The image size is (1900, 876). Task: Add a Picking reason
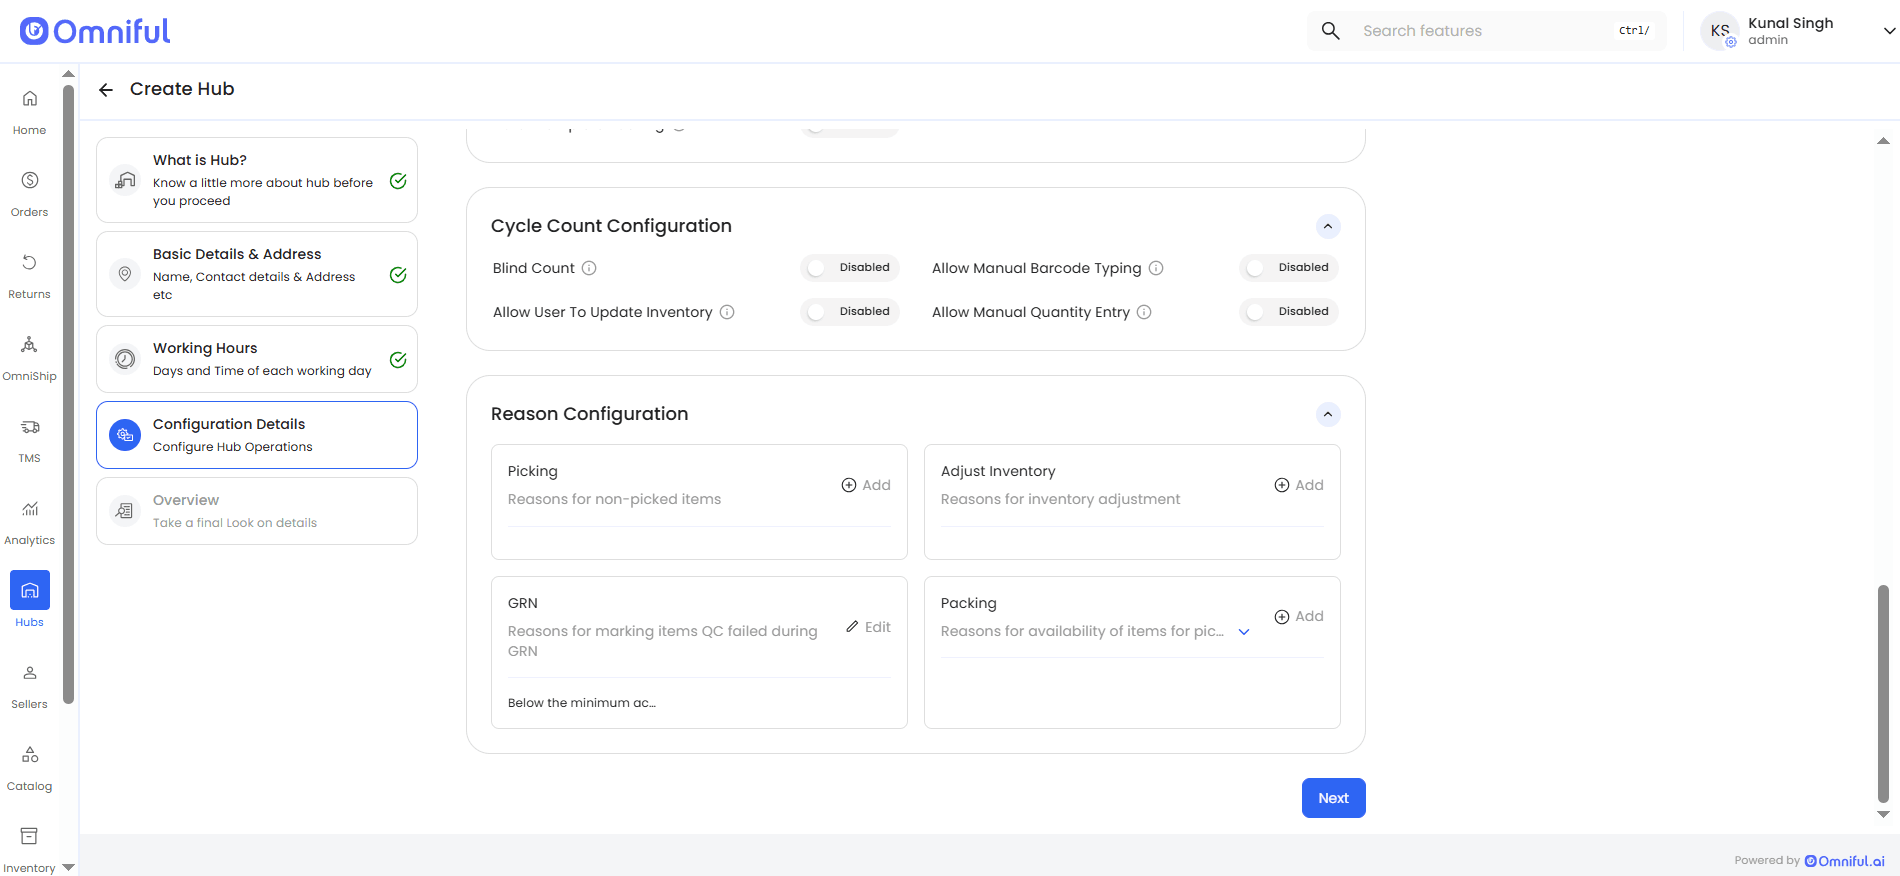tap(866, 485)
